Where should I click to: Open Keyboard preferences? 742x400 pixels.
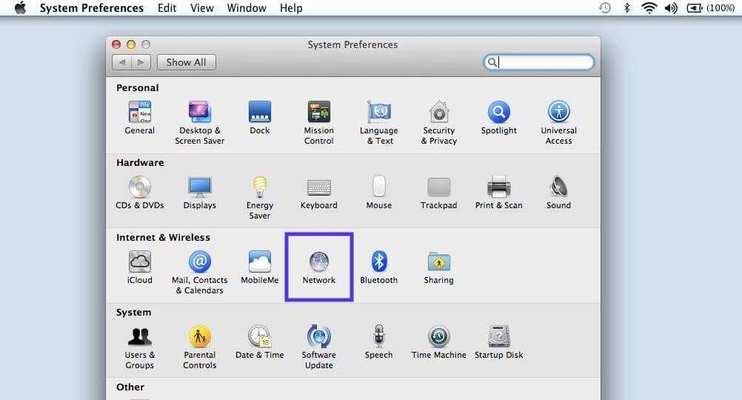[319, 193]
